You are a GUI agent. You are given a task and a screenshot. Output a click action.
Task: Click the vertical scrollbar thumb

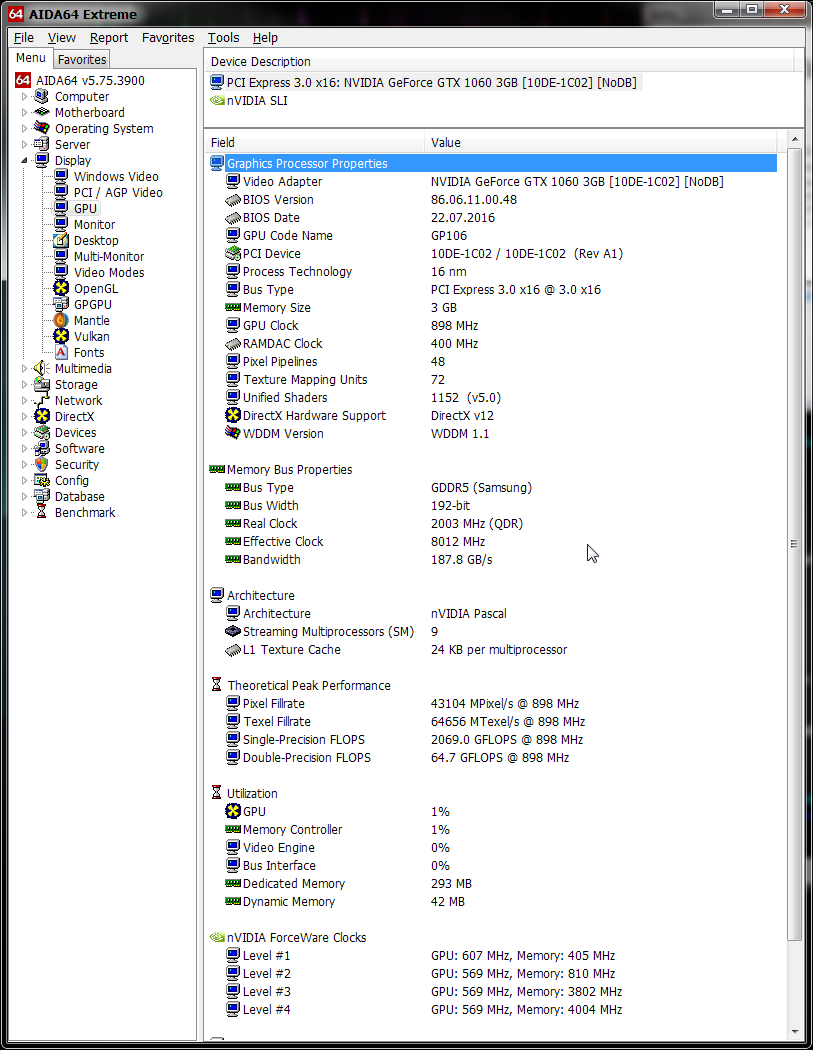pyautogui.click(x=795, y=544)
